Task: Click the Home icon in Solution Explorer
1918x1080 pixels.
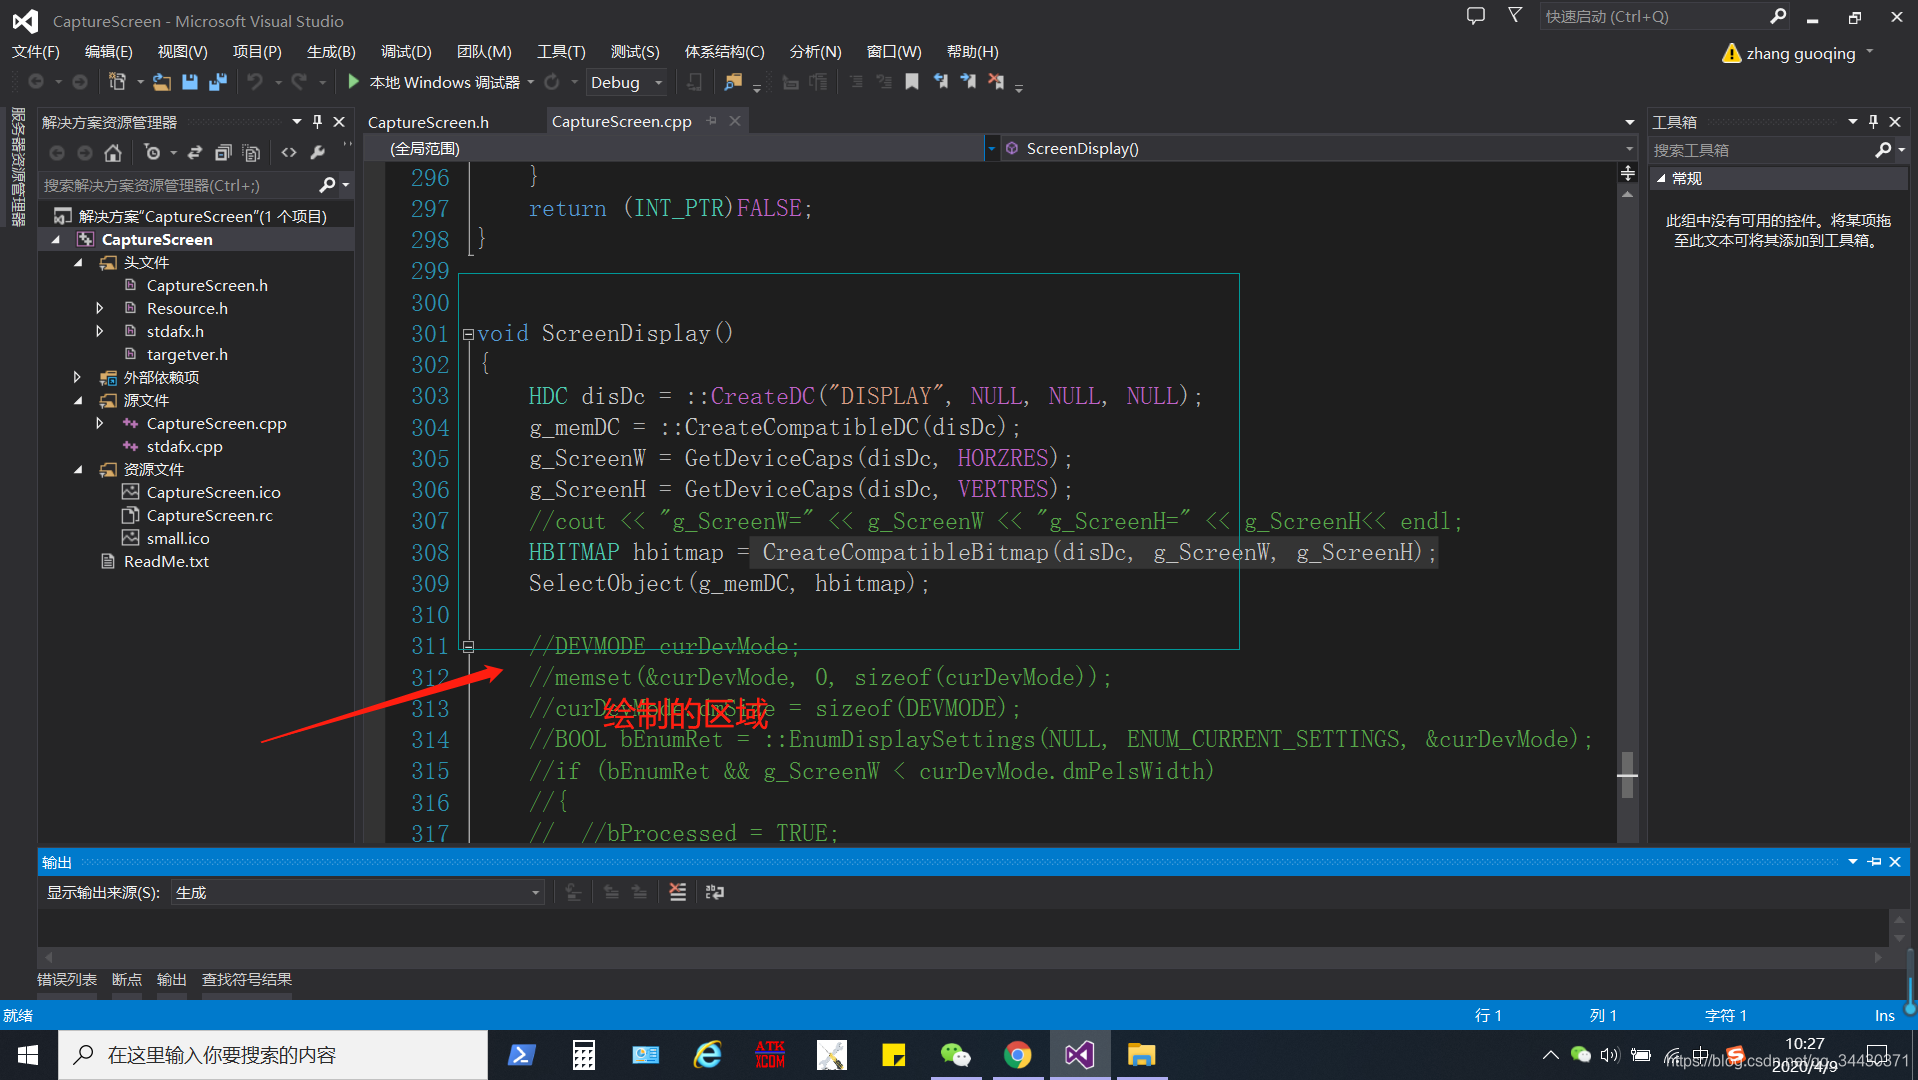Action: [x=113, y=153]
